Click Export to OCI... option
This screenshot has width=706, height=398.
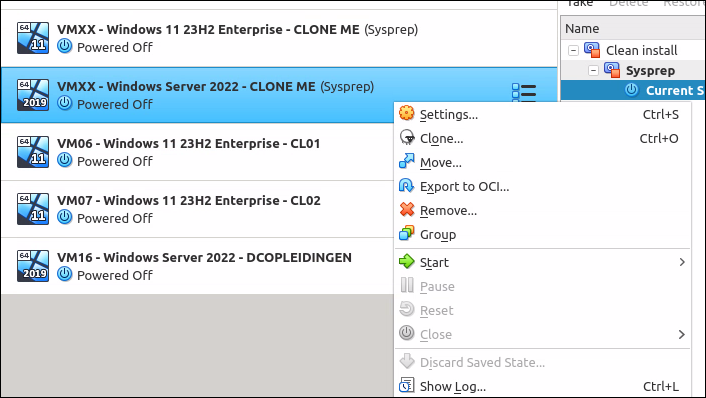pos(542,186)
